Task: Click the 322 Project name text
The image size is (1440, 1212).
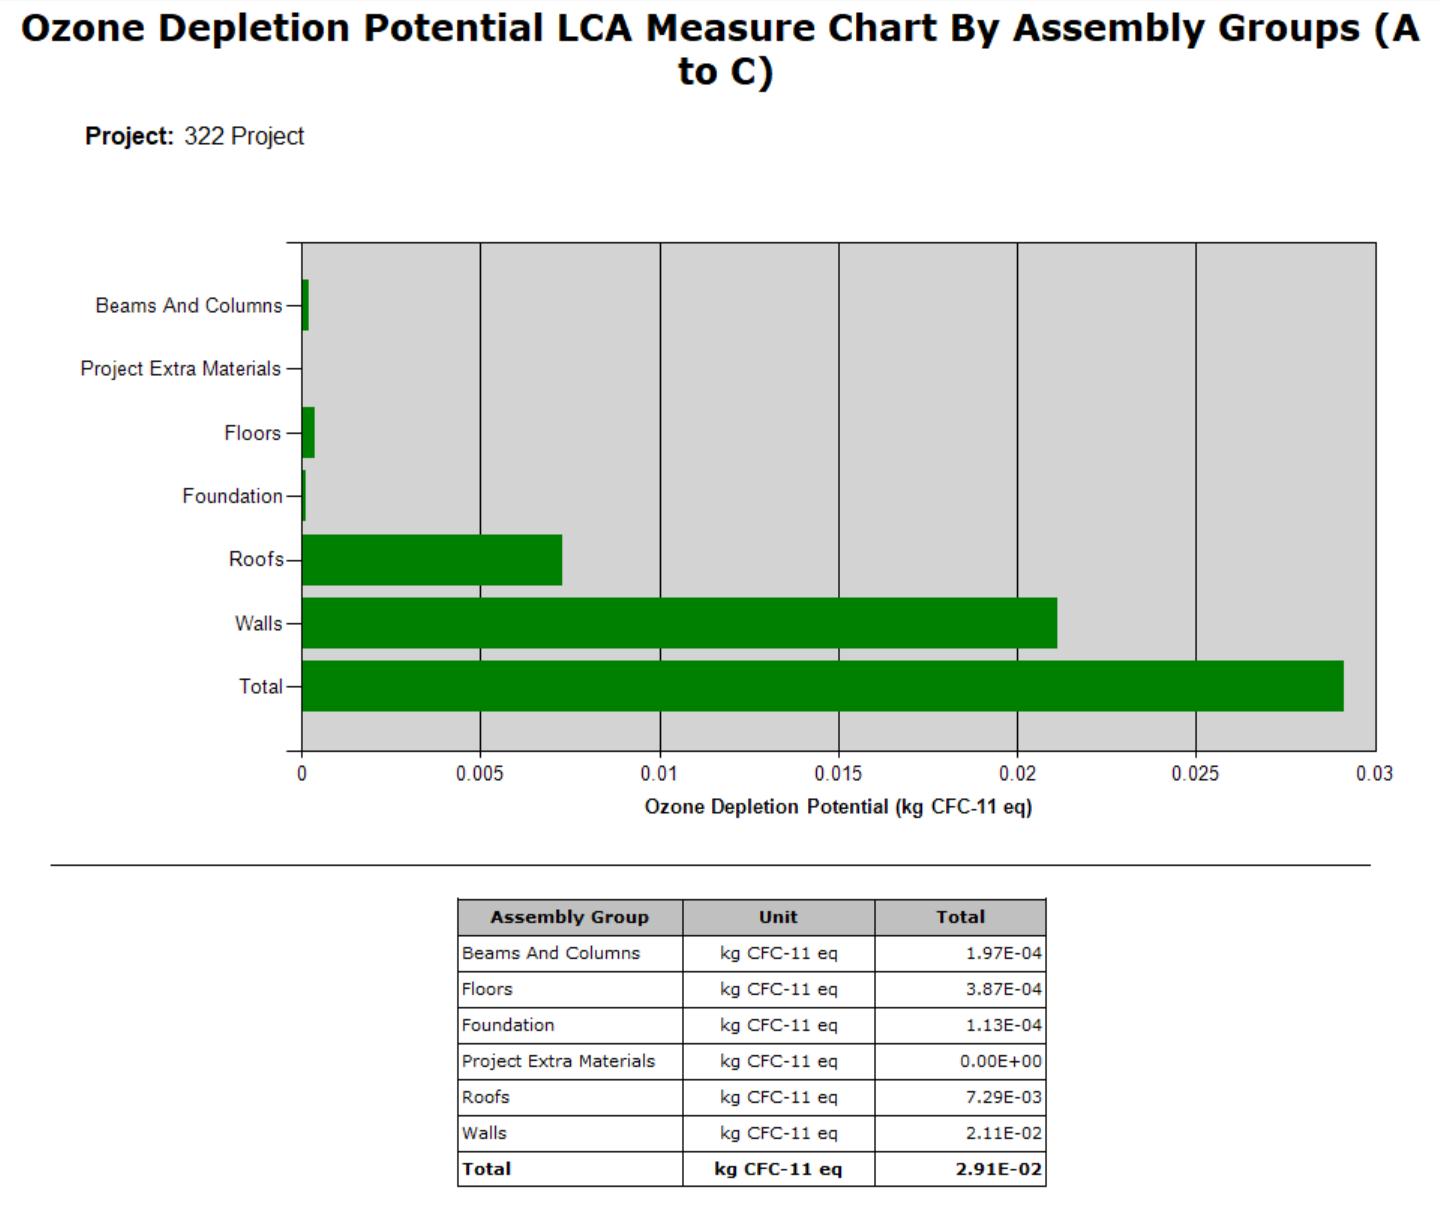Action: pyautogui.click(x=244, y=136)
